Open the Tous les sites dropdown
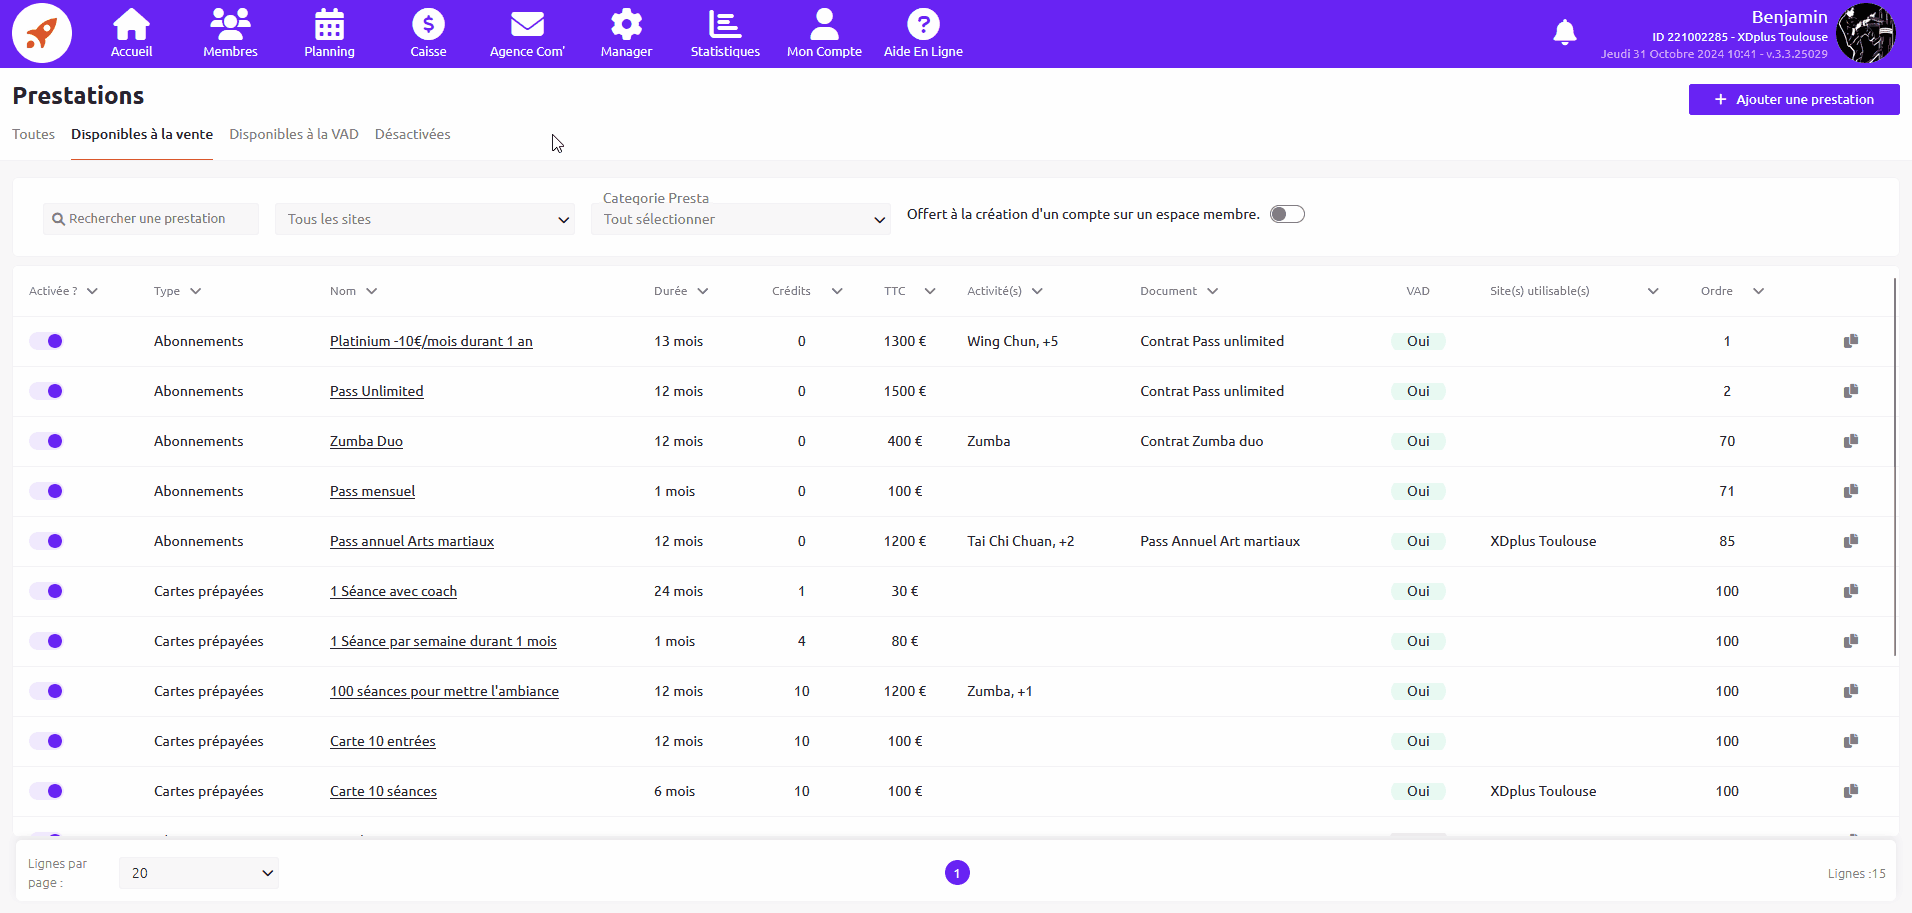Image resolution: width=1912 pixels, height=913 pixels. (425, 219)
